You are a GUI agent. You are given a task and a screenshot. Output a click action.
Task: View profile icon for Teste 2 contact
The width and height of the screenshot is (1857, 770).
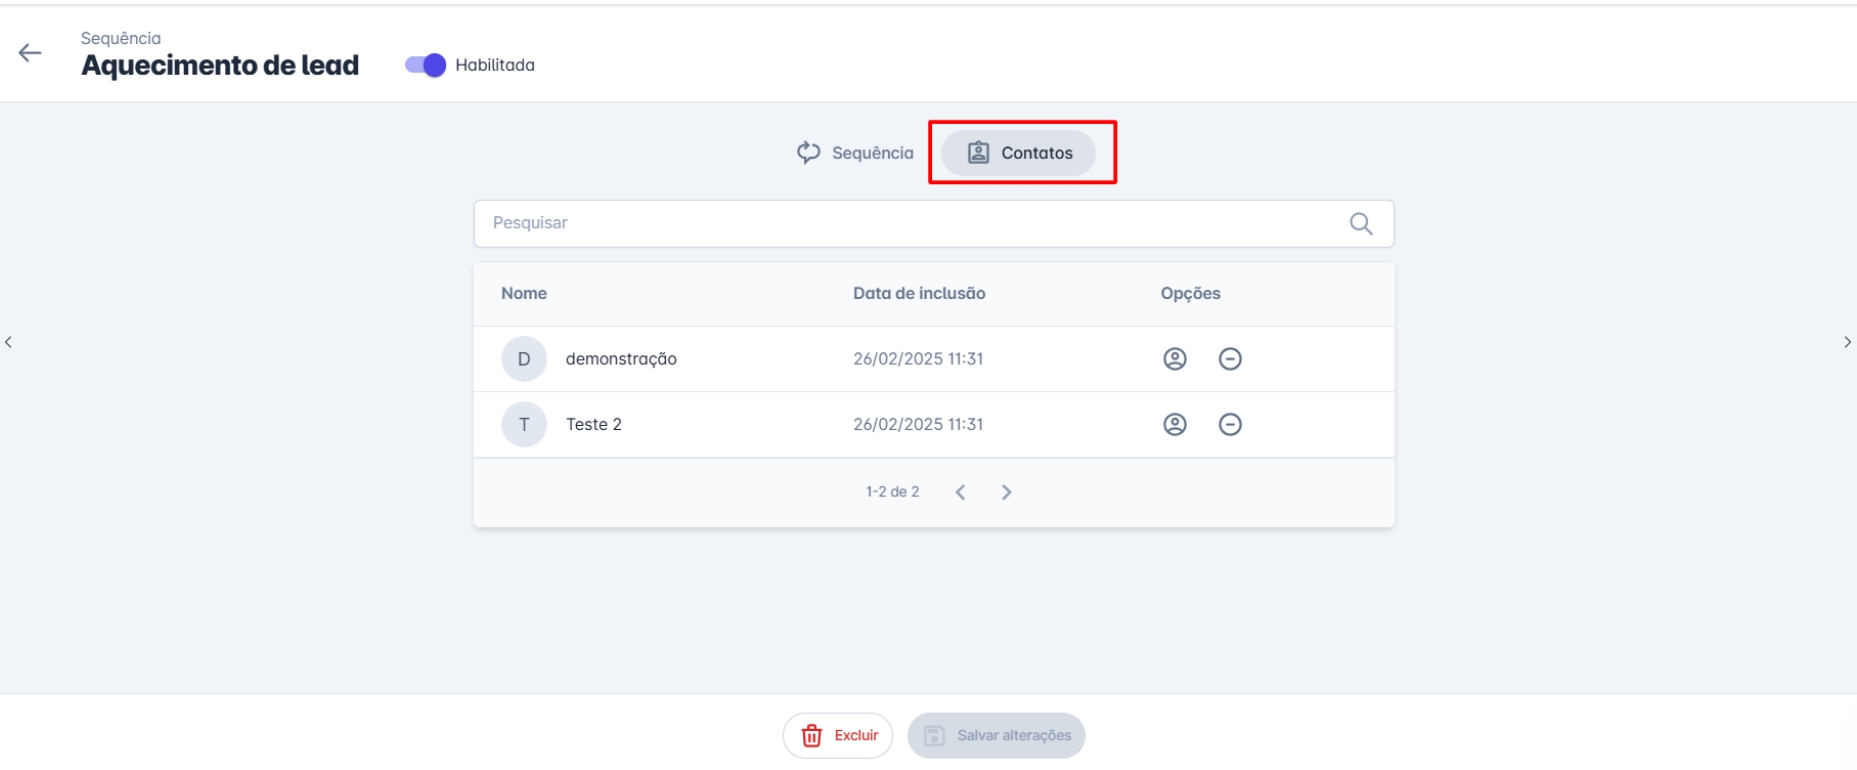(x=1174, y=425)
